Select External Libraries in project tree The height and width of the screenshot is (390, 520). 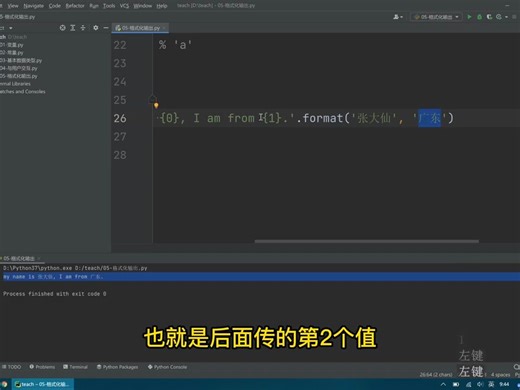click(15, 84)
